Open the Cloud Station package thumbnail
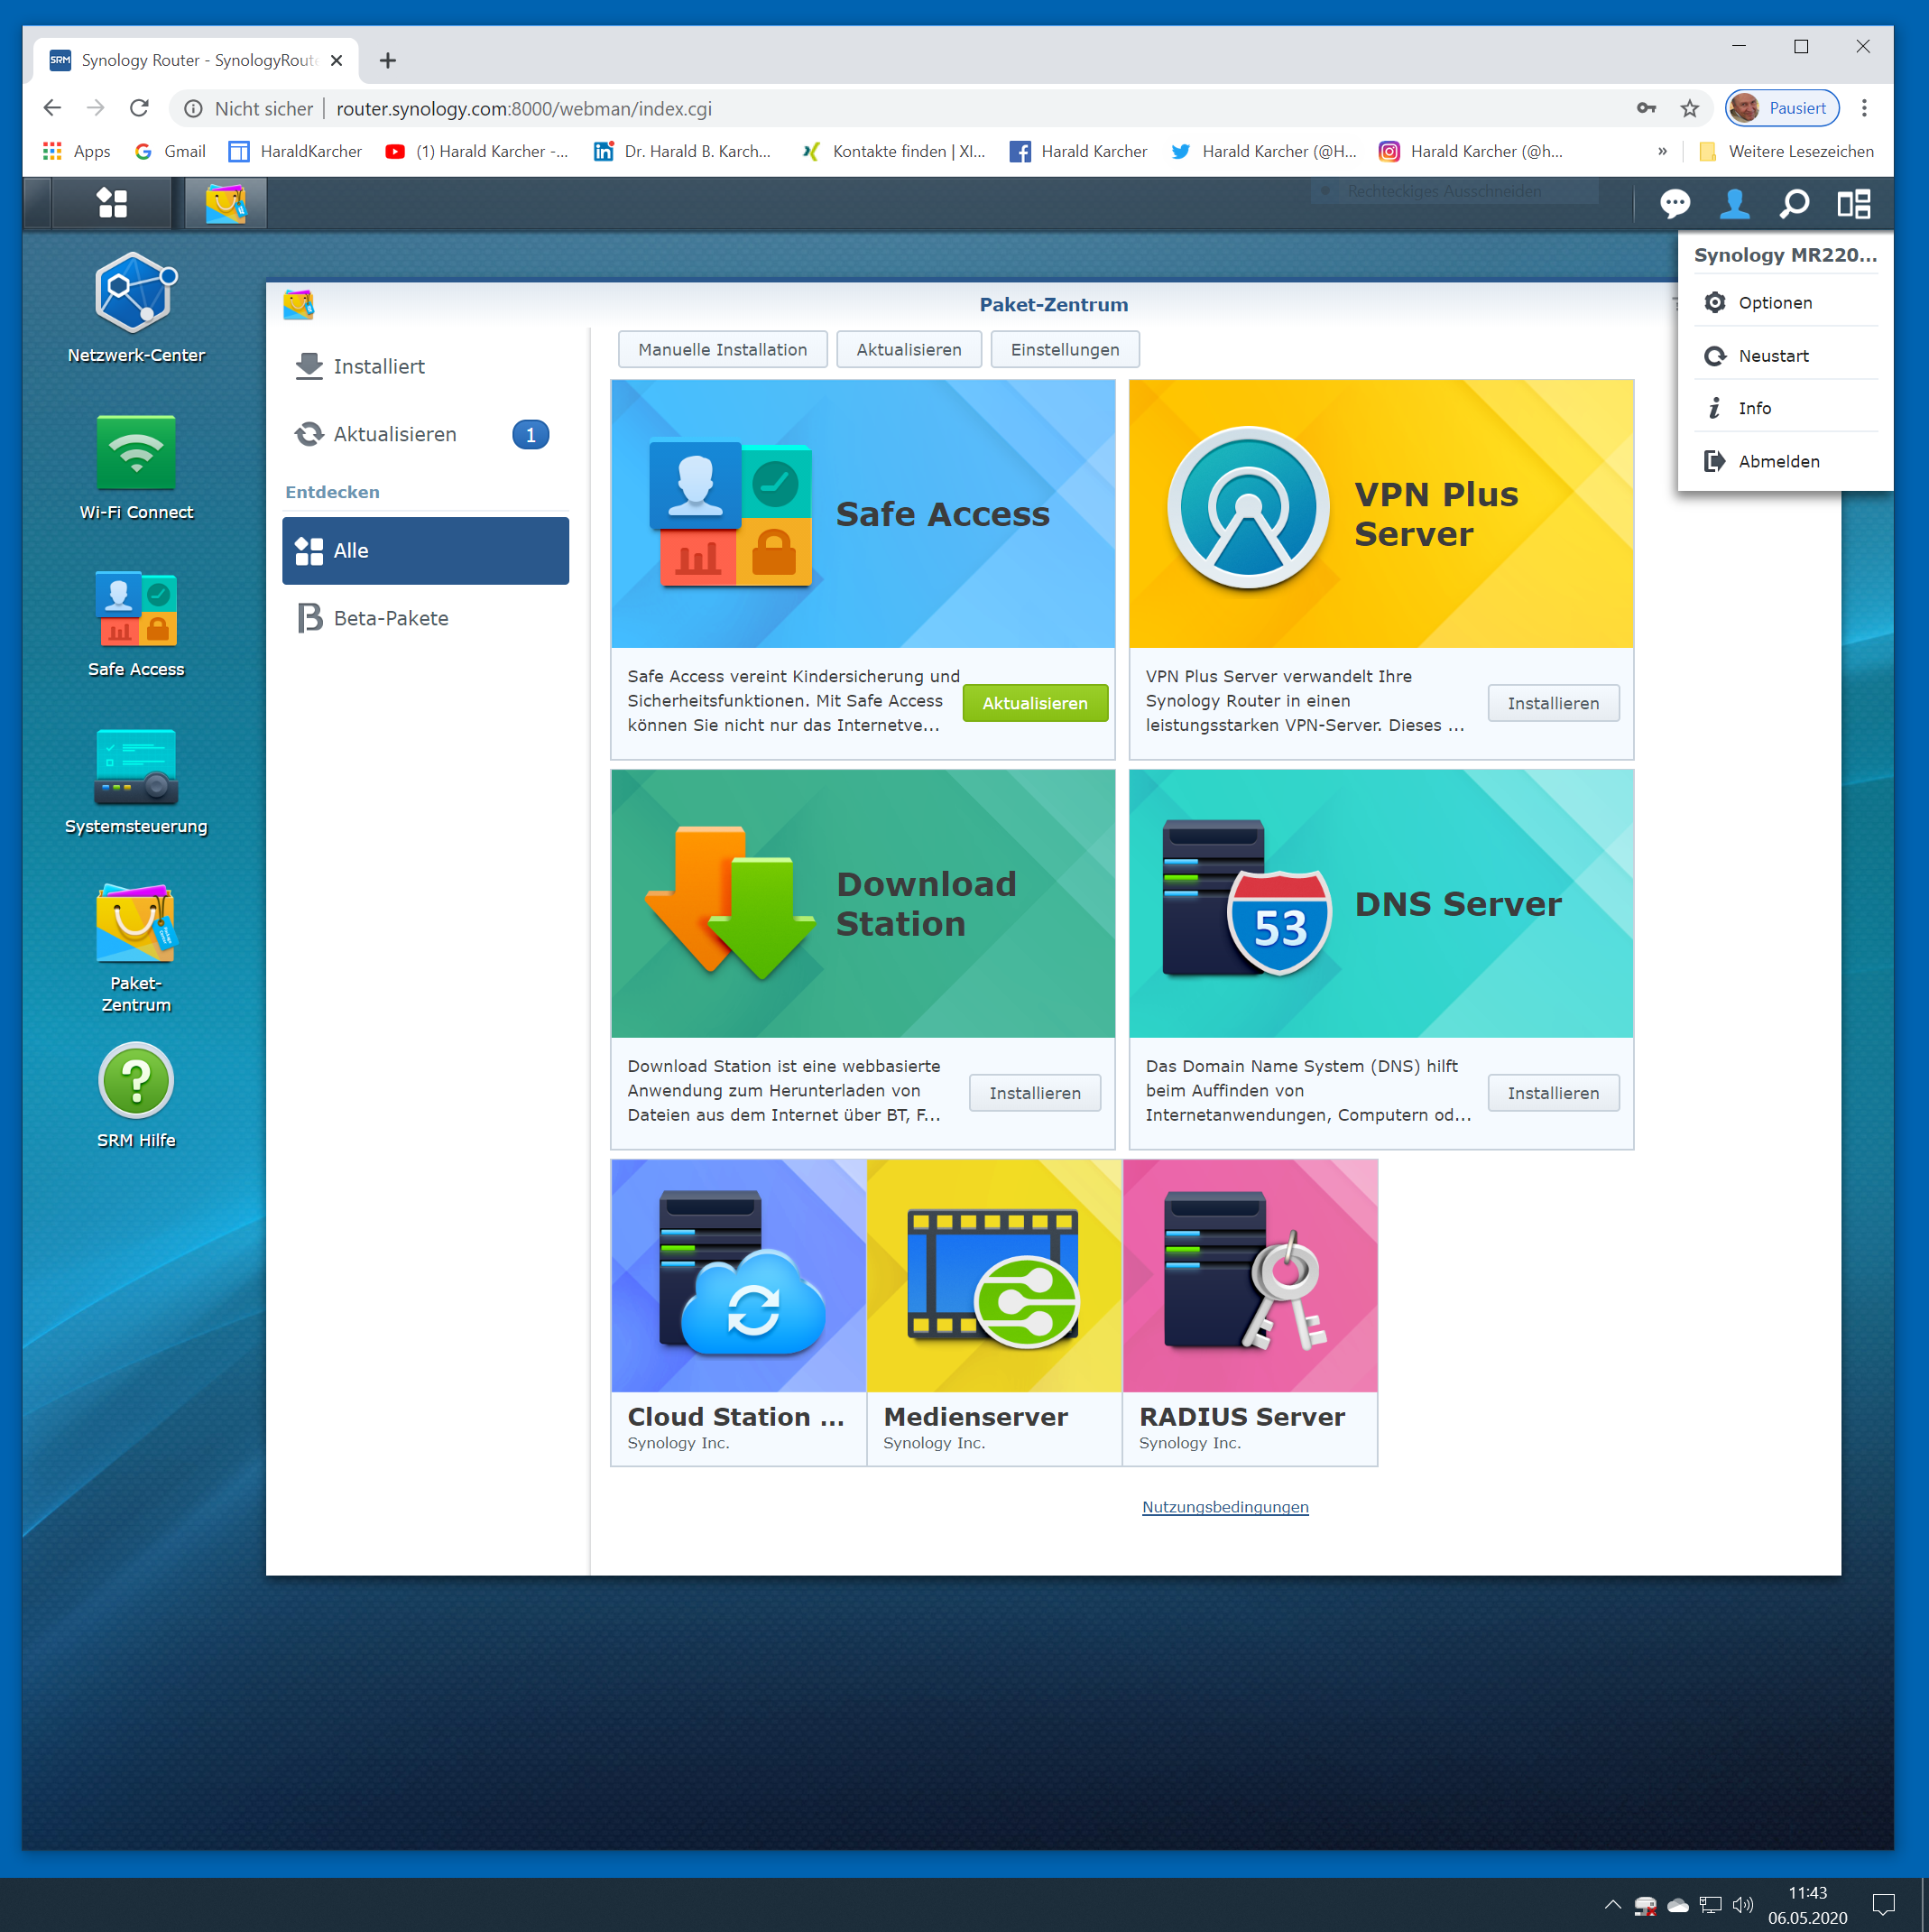The height and width of the screenshot is (1932, 1929). pyautogui.click(x=738, y=1276)
